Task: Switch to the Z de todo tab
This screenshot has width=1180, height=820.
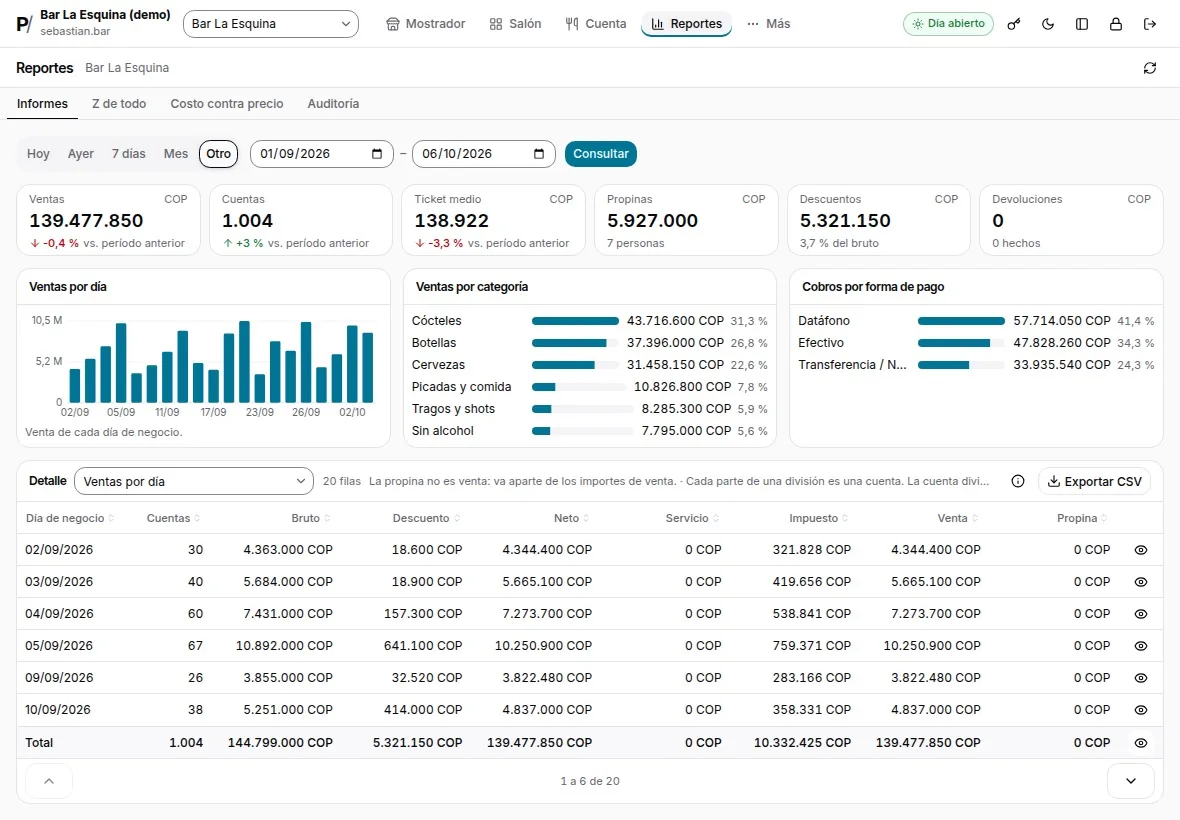Action: click(x=119, y=104)
